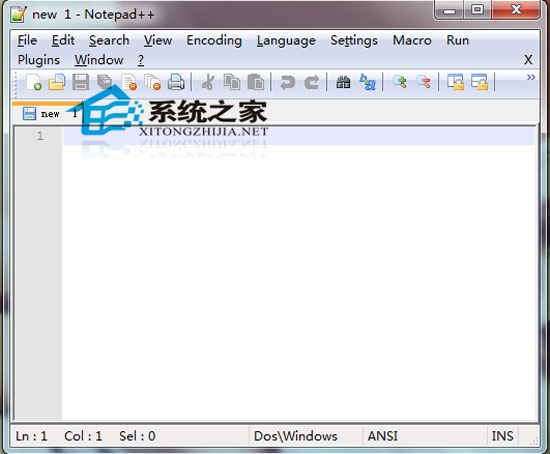
Task: Click the Zoom In magnifier icon
Action: 399,82
